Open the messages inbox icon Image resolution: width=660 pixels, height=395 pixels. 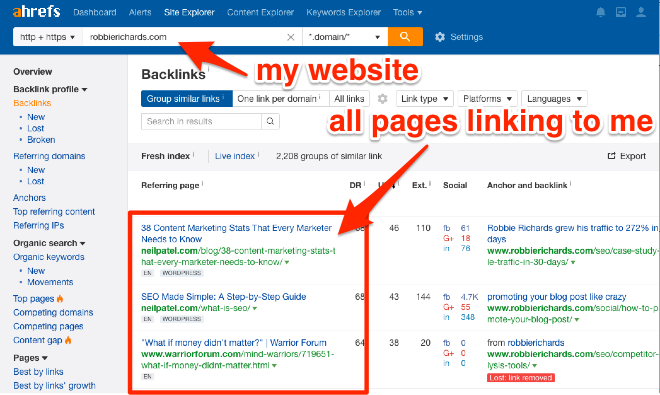pyautogui.click(x=621, y=12)
